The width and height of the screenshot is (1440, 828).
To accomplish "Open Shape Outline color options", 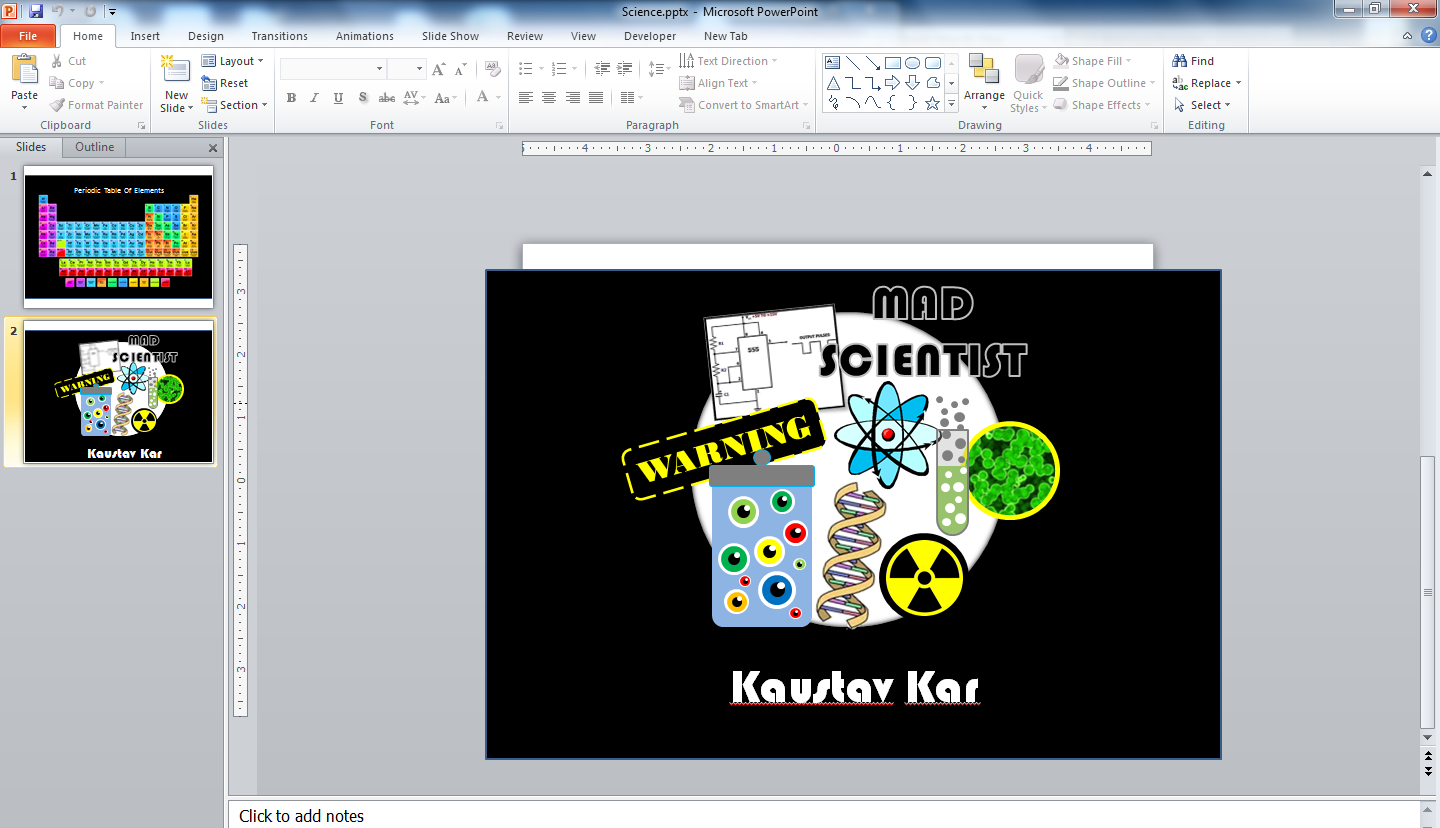I will coord(1105,83).
